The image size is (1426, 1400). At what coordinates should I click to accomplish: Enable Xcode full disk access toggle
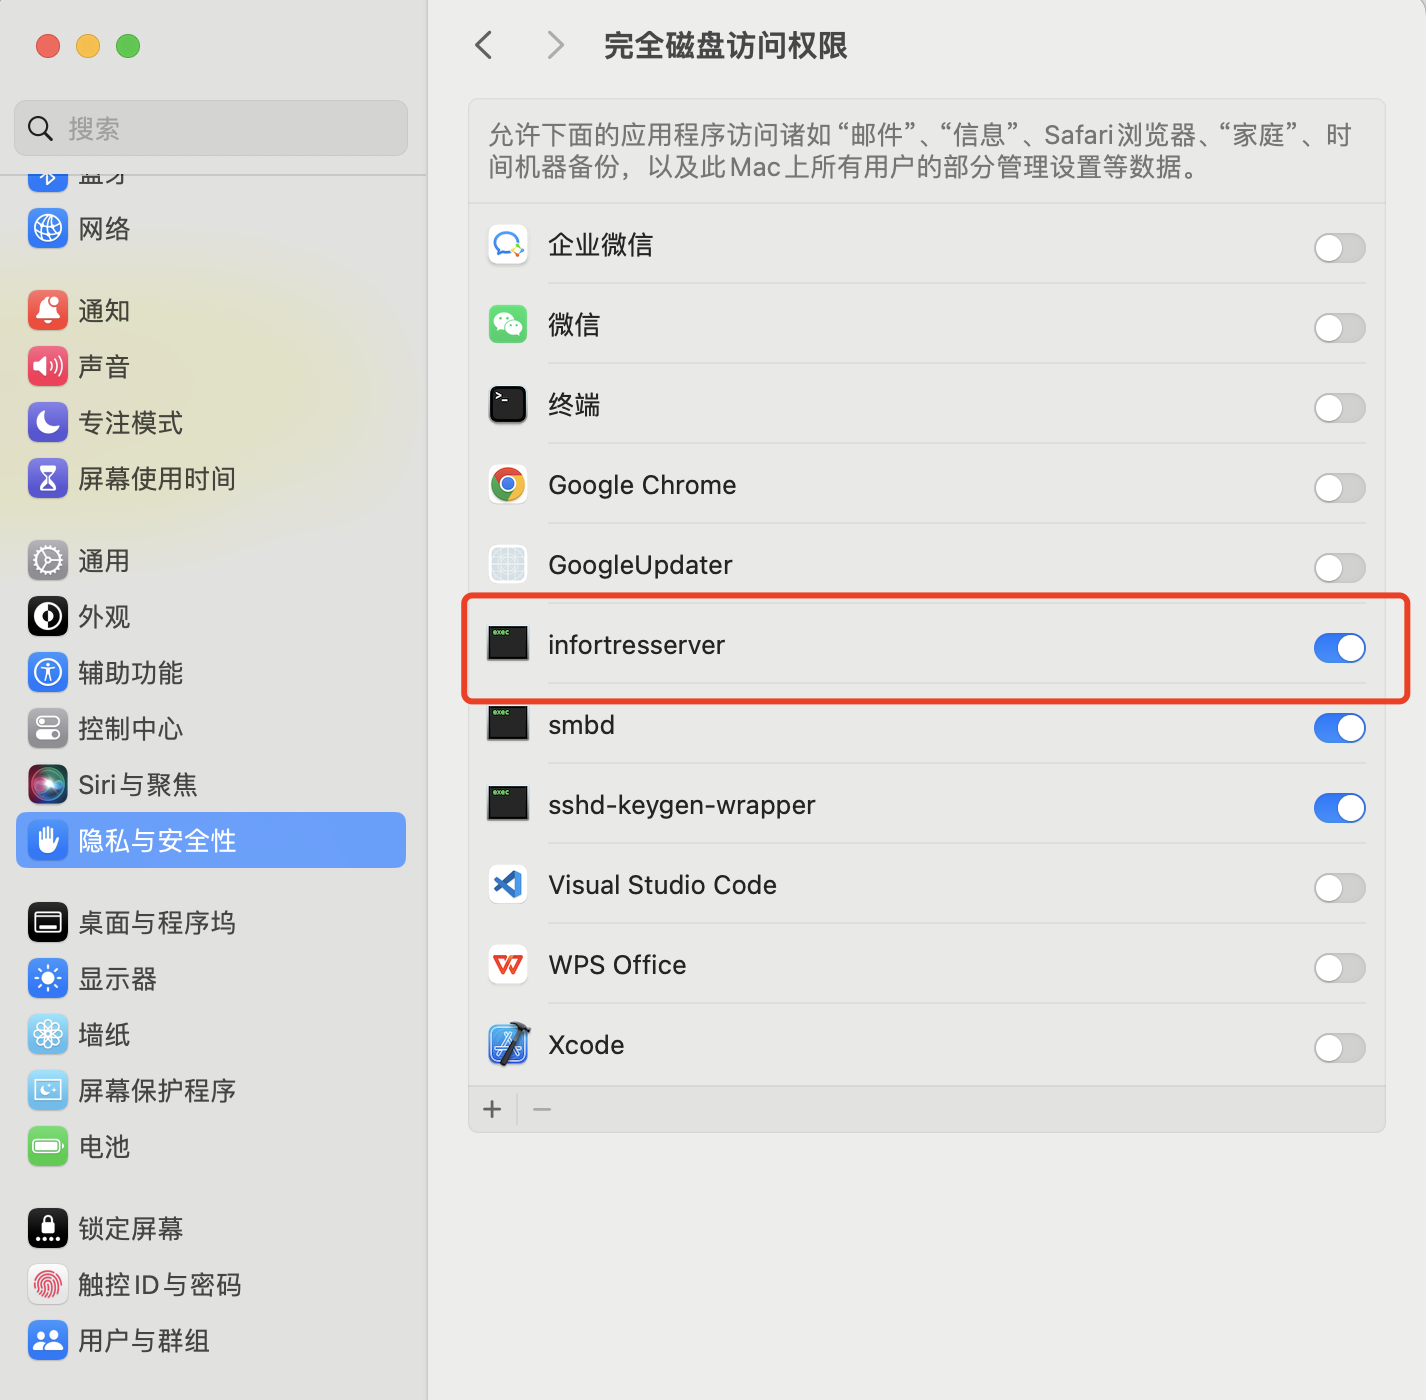click(1339, 1048)
